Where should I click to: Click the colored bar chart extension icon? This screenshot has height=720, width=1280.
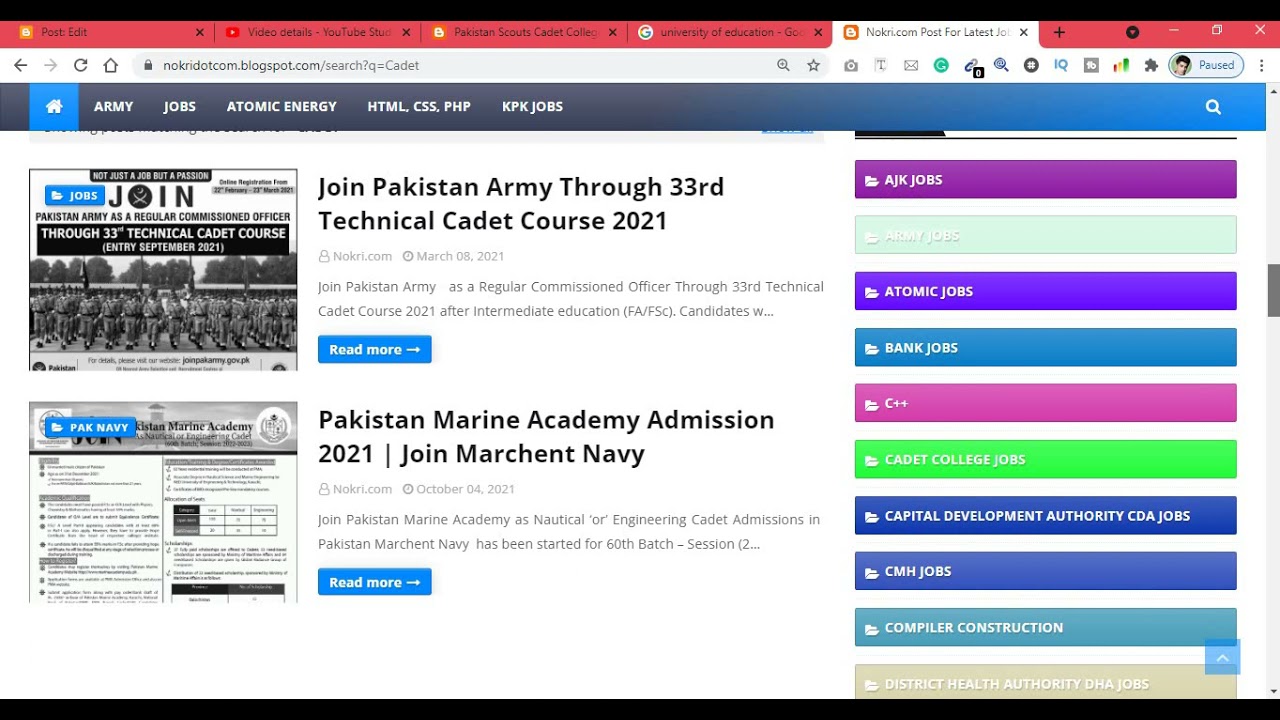[x=1121, y=65]
